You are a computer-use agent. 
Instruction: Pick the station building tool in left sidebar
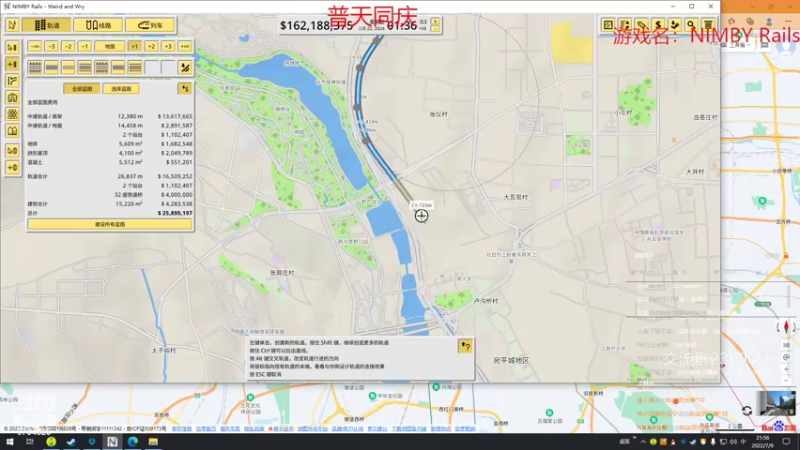pos(12,97)
